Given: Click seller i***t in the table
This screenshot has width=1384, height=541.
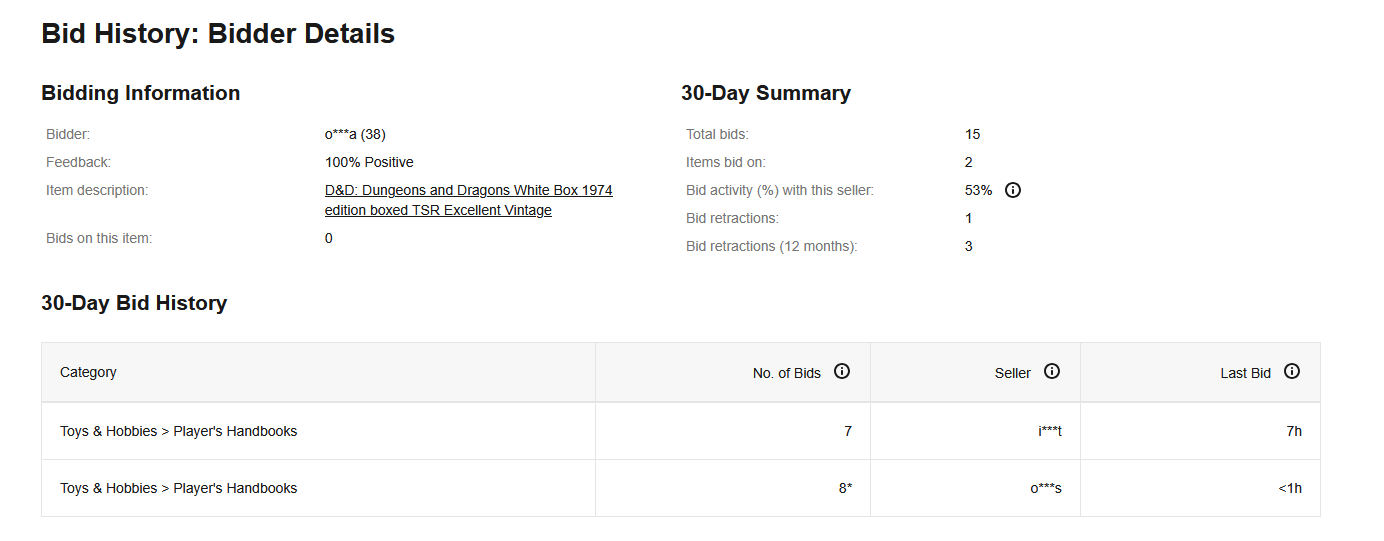Looking at the screenshot, I should pyautogui.click(x=1050, y=431).
